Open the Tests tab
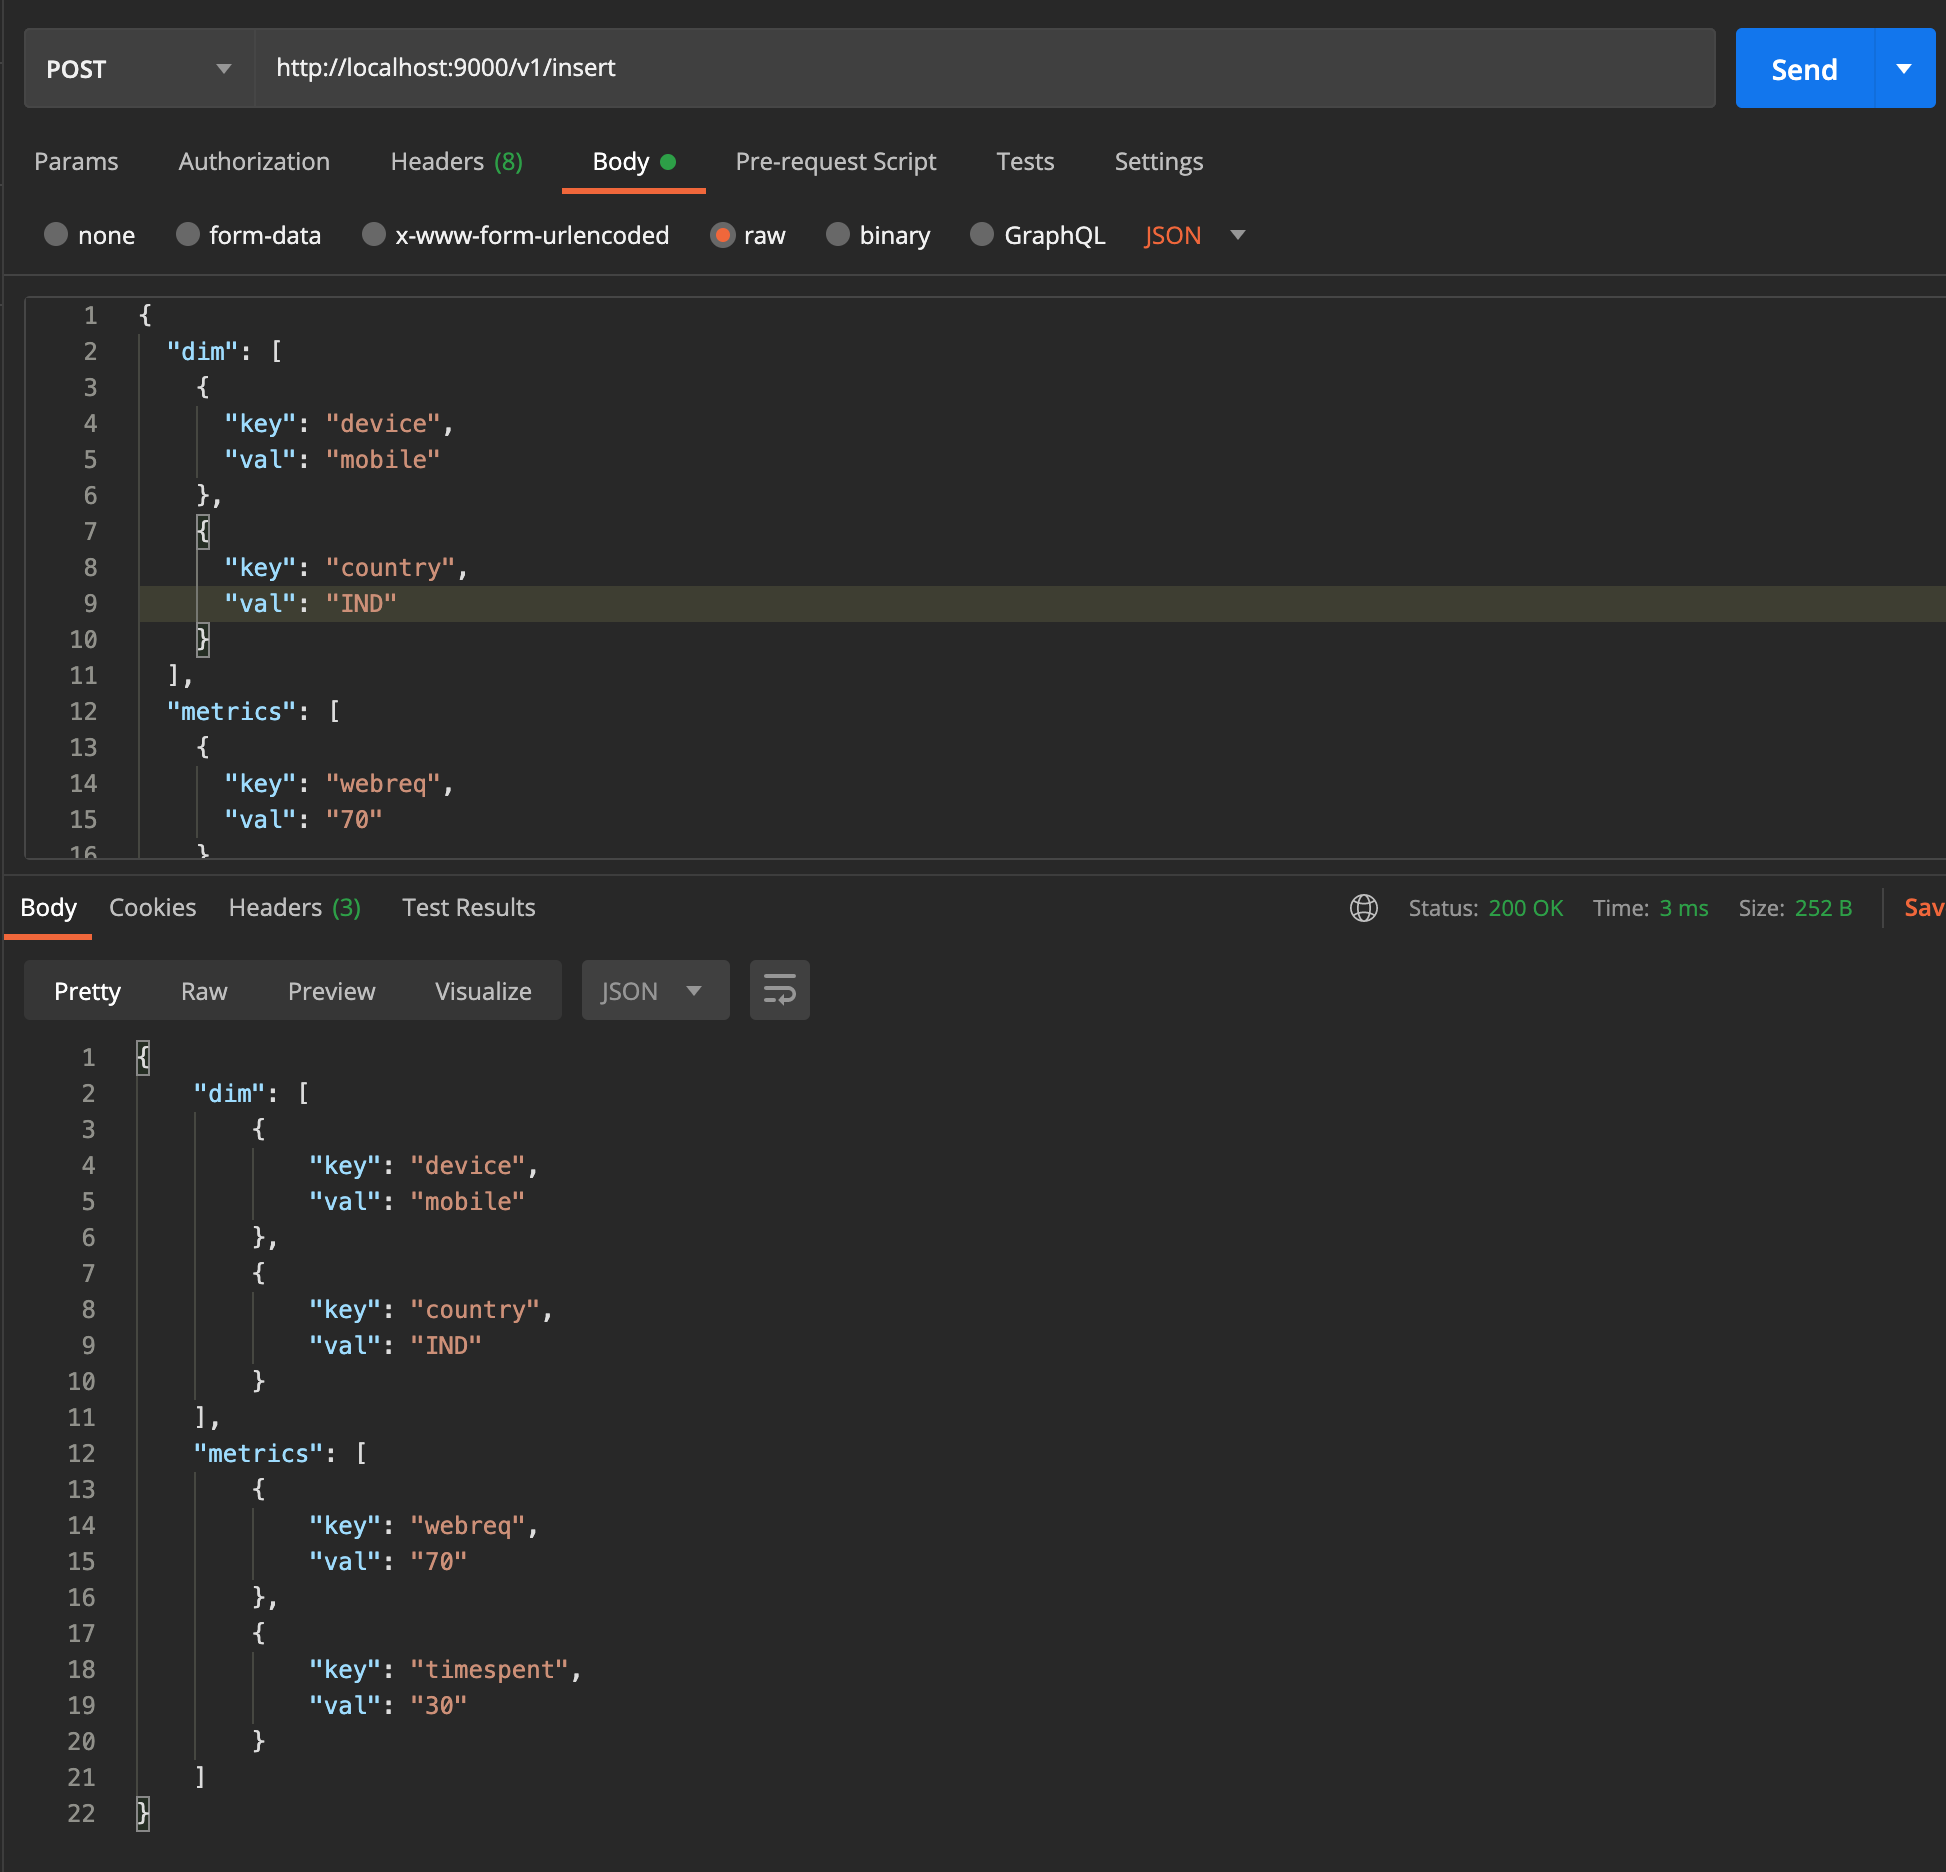1946x1872 pixels. pyautogui.click(x=1024, y=161)
